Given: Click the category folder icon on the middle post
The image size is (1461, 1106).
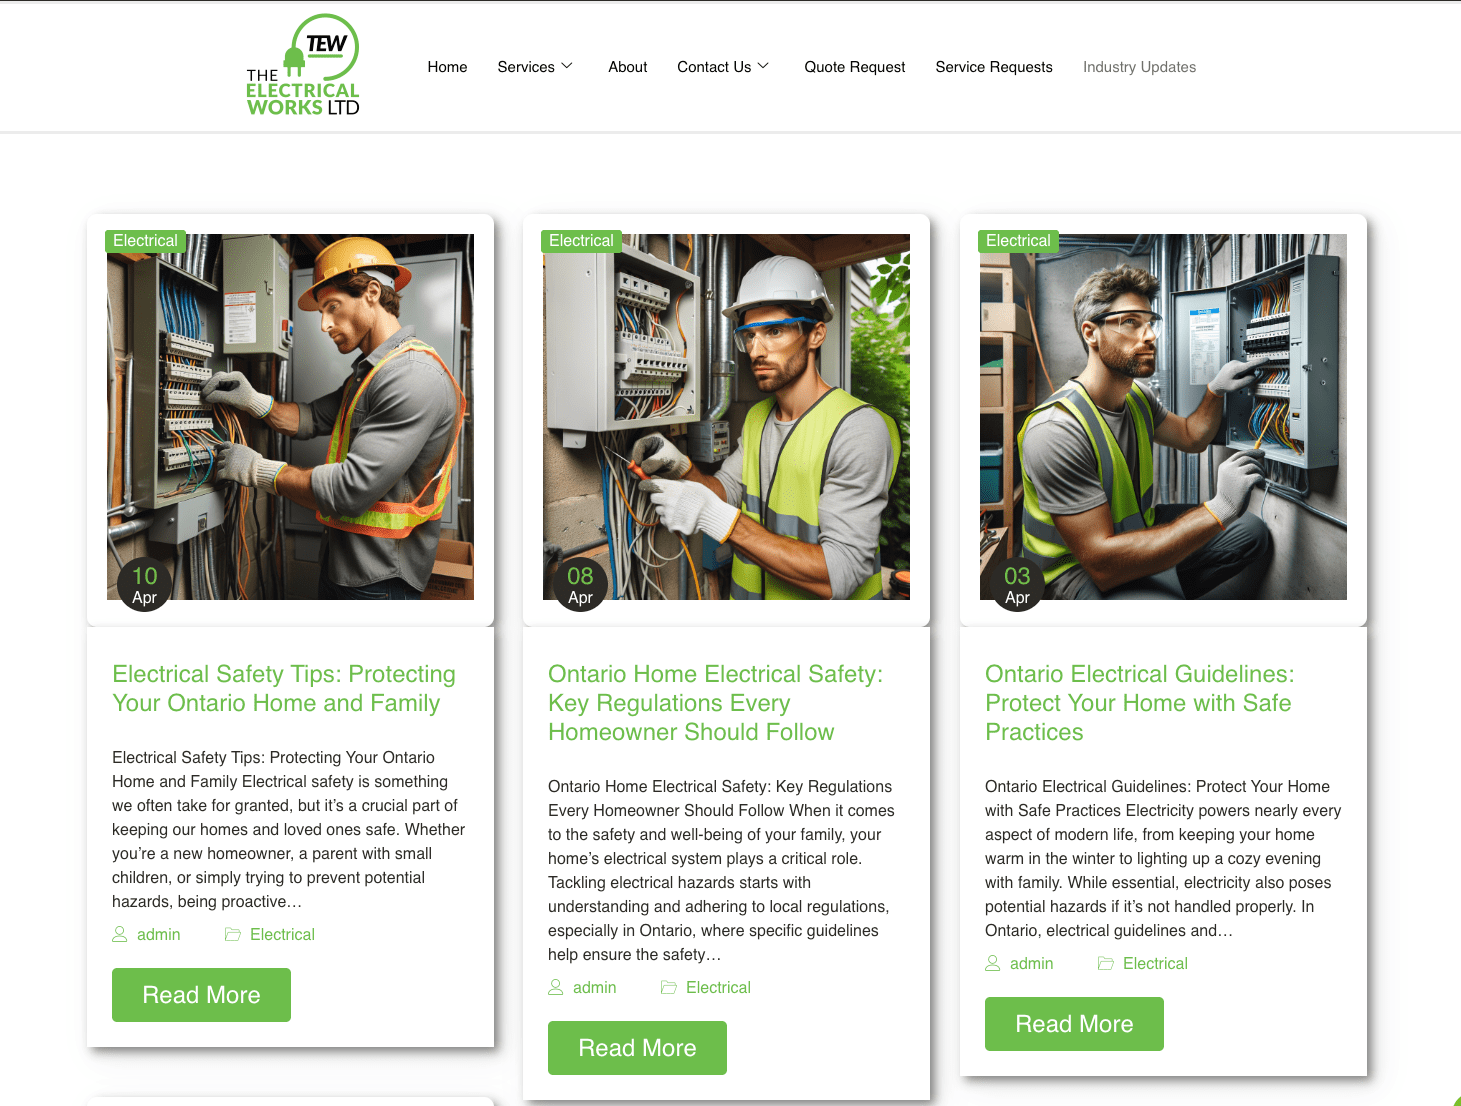Looking at the screenshot, I should (668, 987).
